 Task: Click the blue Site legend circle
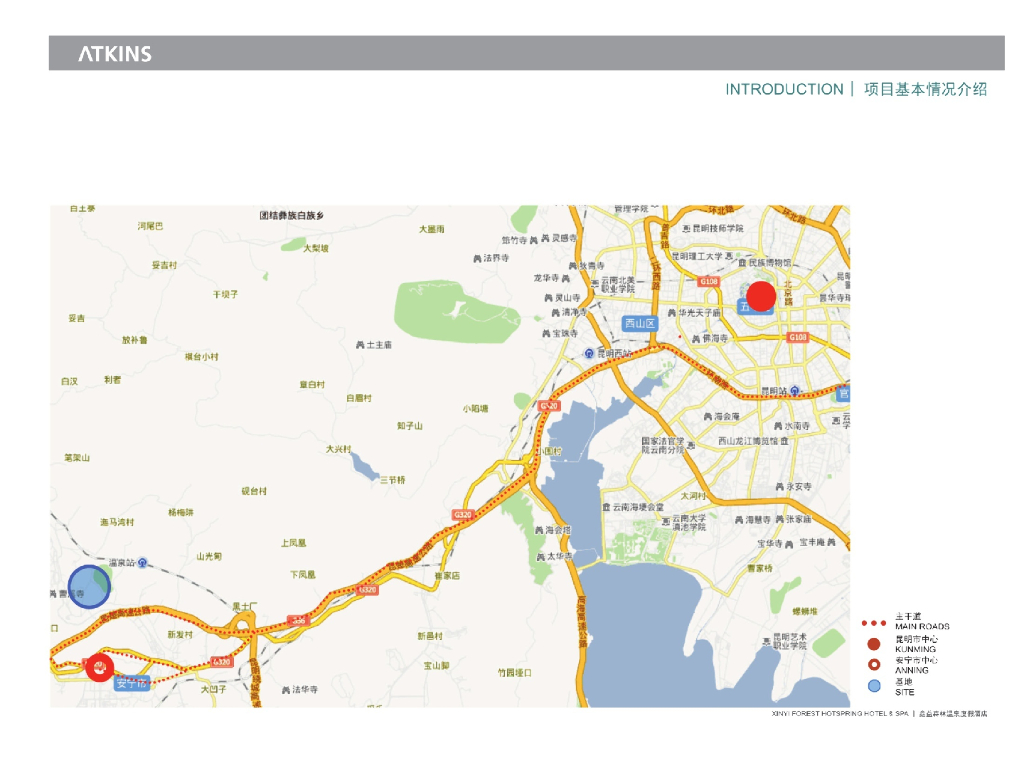[874, 686]
